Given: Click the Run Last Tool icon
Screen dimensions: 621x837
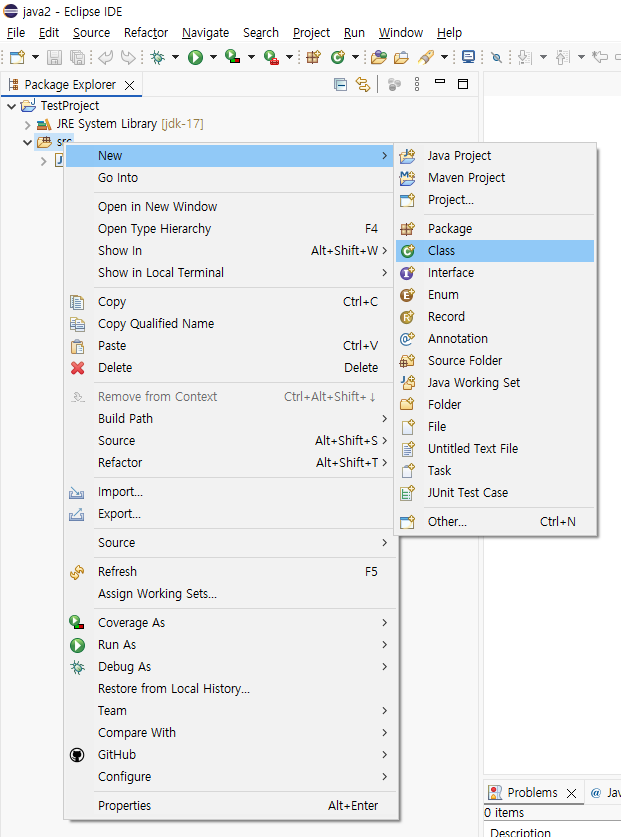Looking at the screenshot, I should [271, 57].
